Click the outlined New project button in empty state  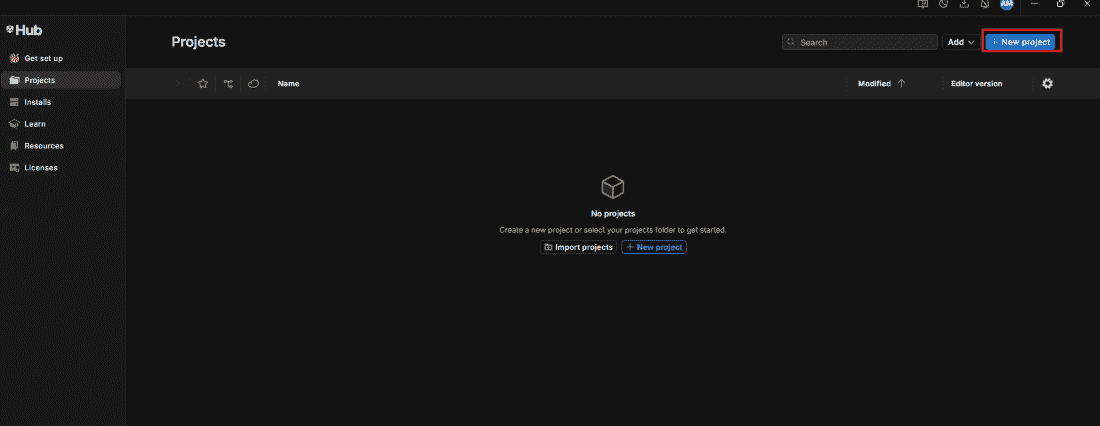click(x=654, y=248)
